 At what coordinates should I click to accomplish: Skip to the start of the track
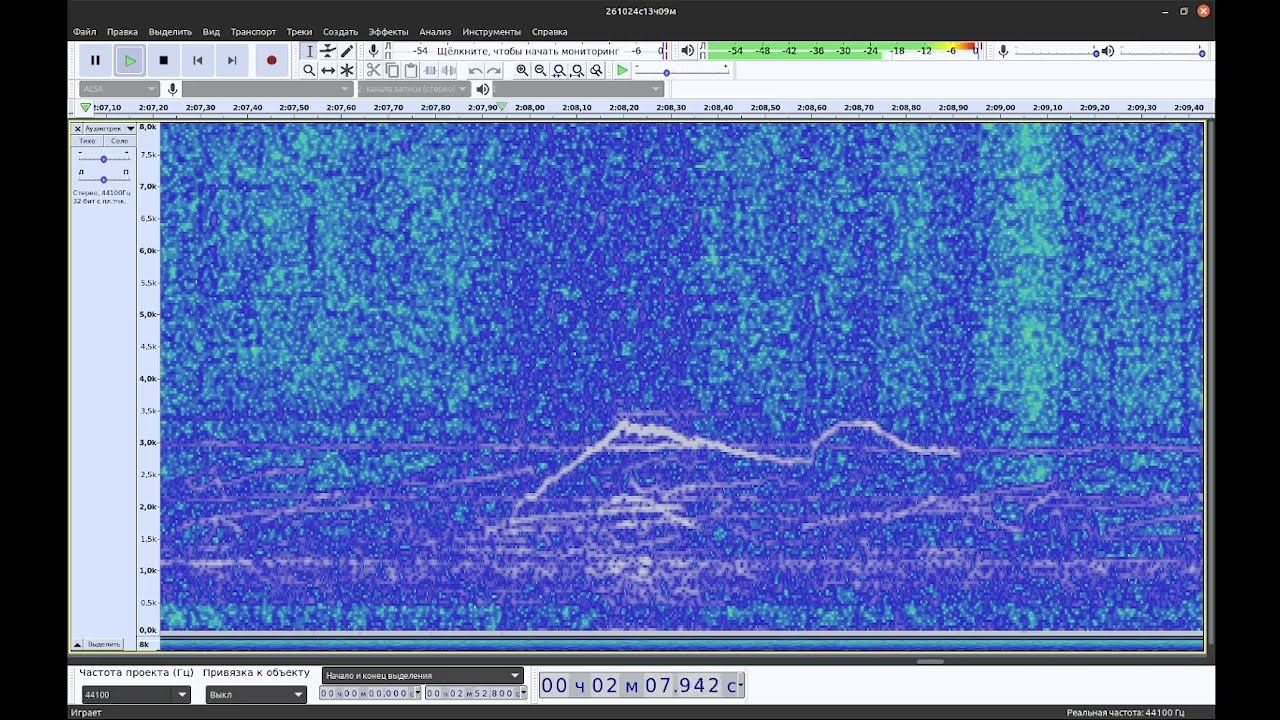[197, 60]
